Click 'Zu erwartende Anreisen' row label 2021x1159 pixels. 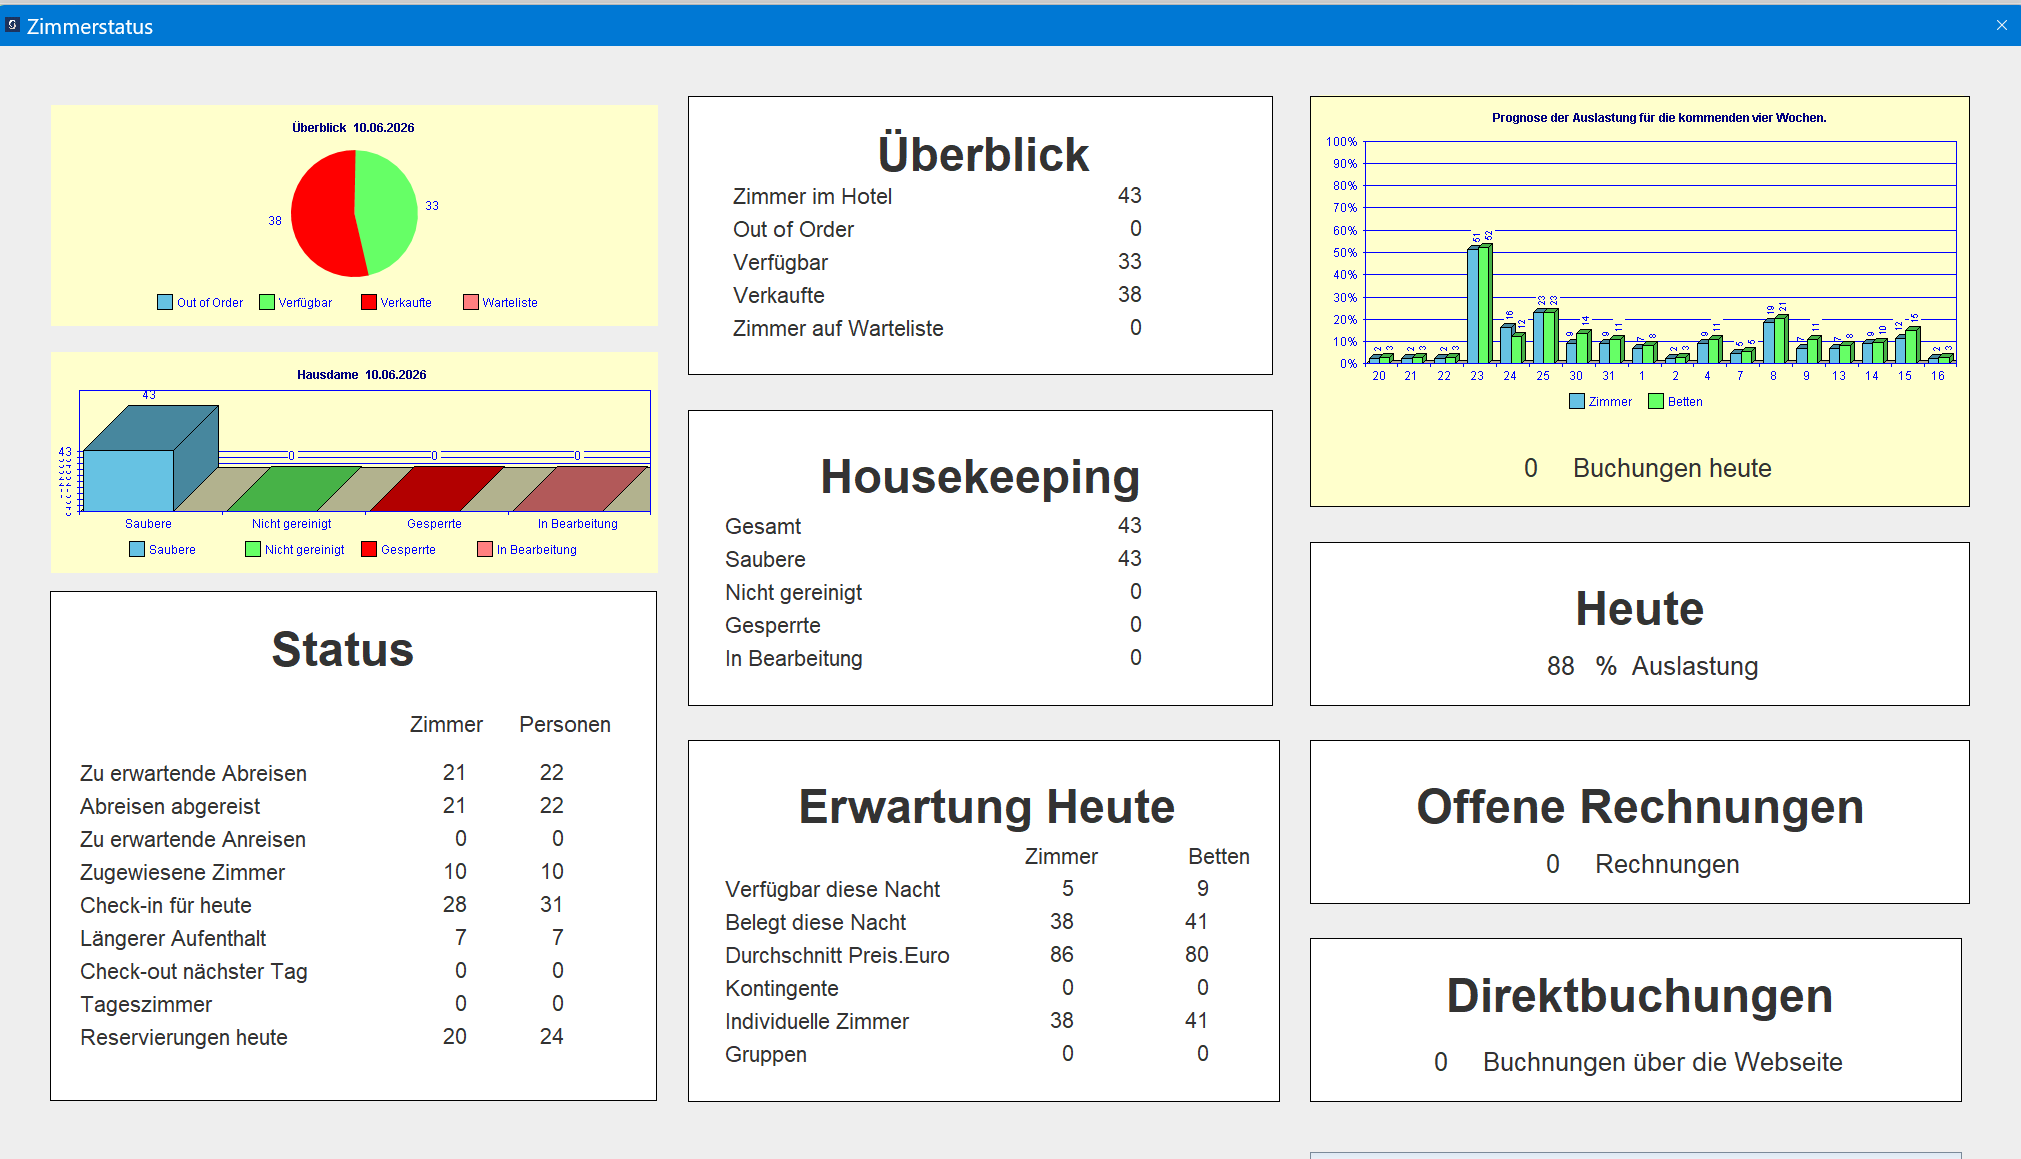click(193, 839)
